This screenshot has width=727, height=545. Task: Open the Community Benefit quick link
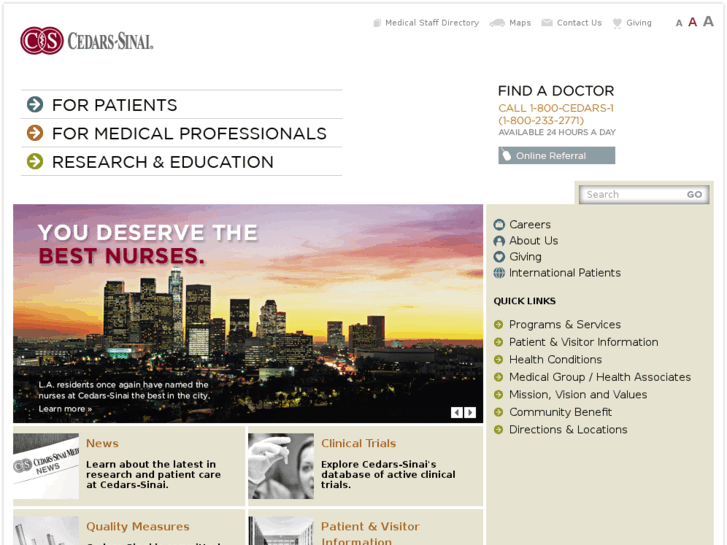coord(561,412)
